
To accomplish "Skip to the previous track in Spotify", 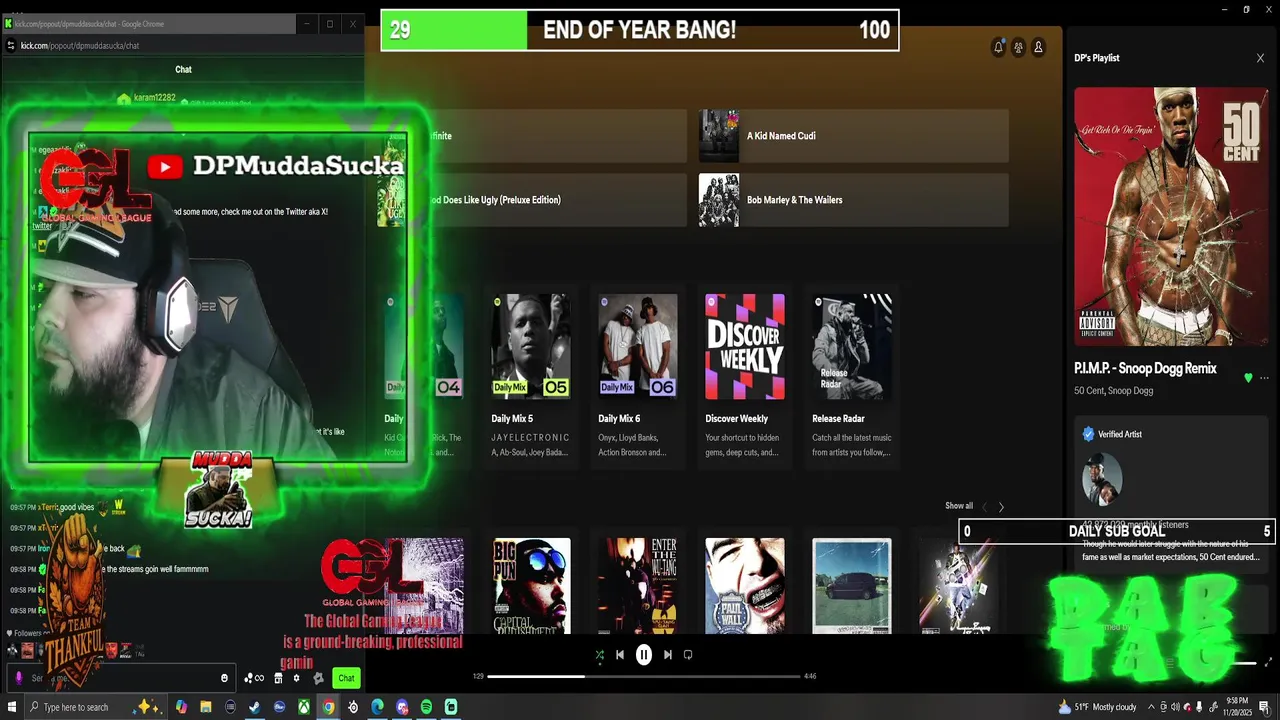I will pos(620,655).
